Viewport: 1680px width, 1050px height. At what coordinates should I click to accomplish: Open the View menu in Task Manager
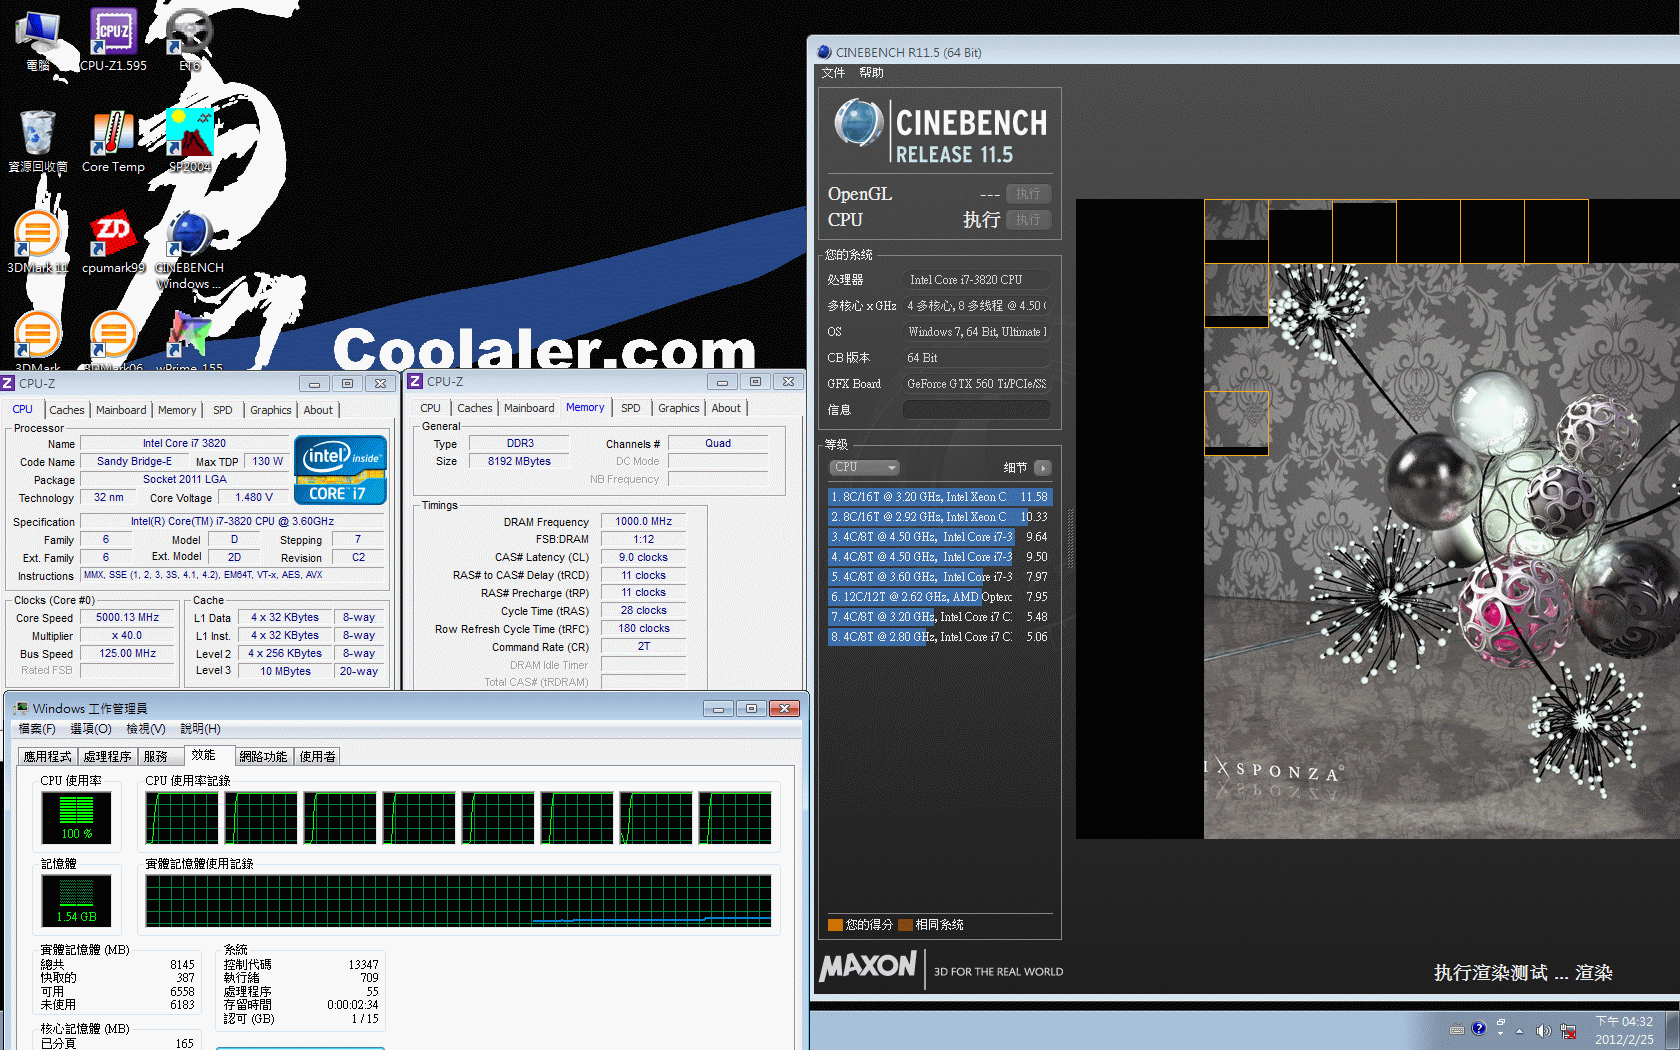click(x=146, y=729)
